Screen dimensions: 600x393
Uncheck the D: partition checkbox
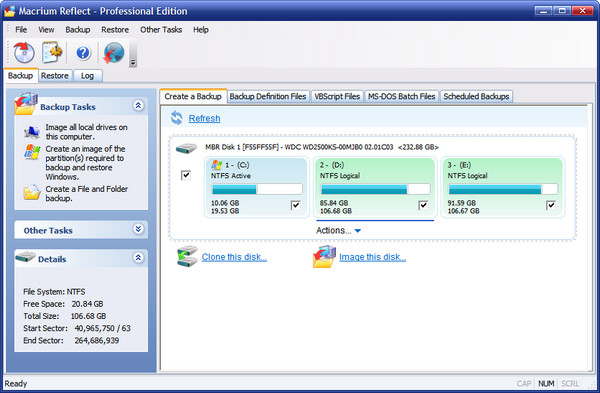[x=423, y=205]
